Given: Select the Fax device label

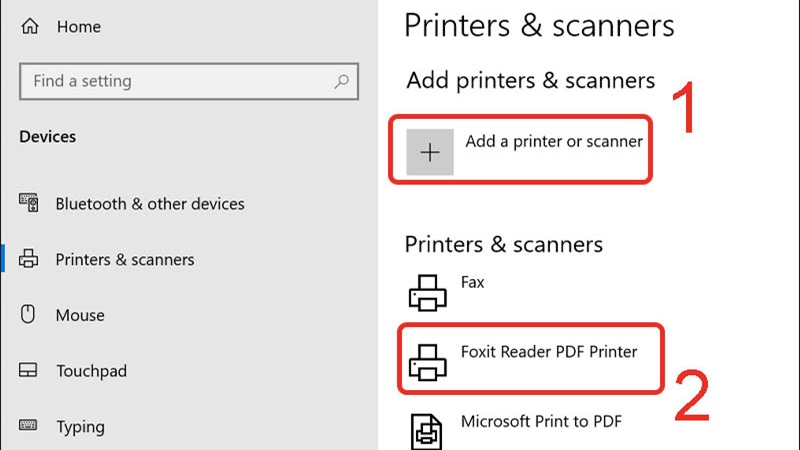Looking at the screenshot, I should pos(473,282).
